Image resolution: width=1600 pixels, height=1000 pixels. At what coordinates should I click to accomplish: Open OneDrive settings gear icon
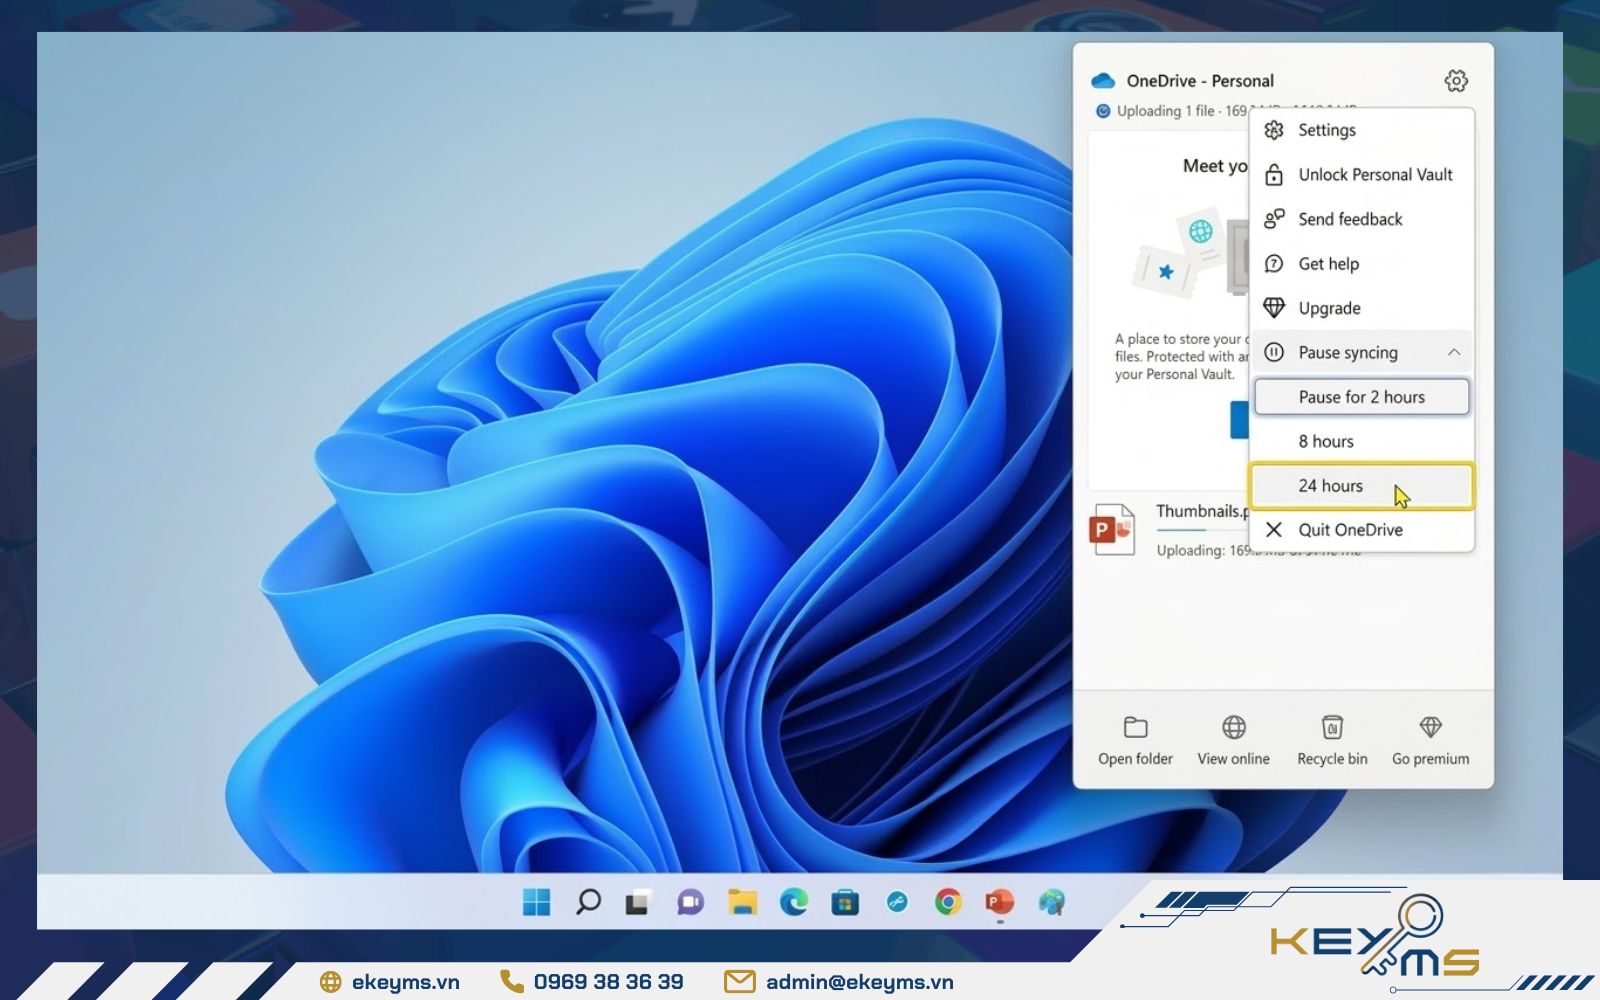(x=1456, y=81)
